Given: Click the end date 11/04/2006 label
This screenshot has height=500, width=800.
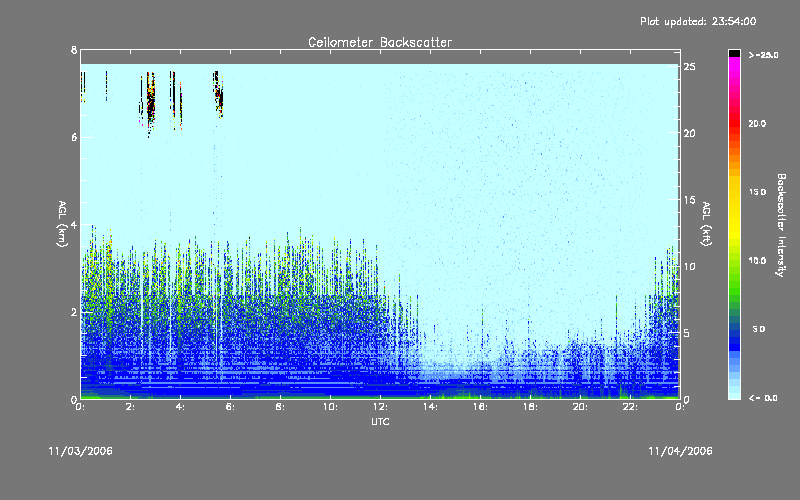Looking at the screenshot, I should (680, 451).
